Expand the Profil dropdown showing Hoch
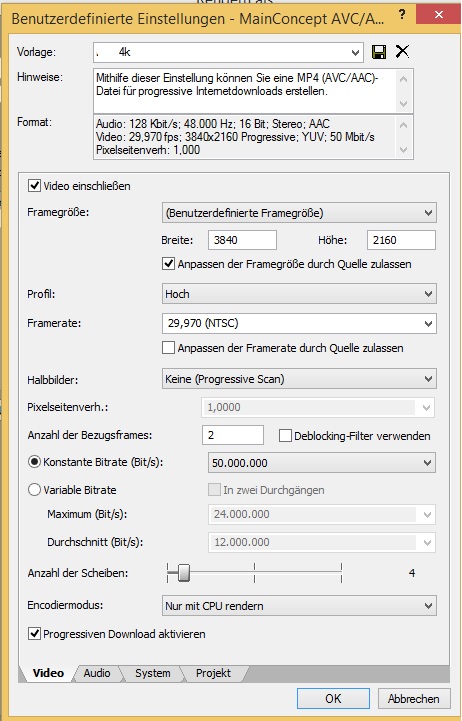462x721 pixels. pyautogui.click(x=299, y=294)
